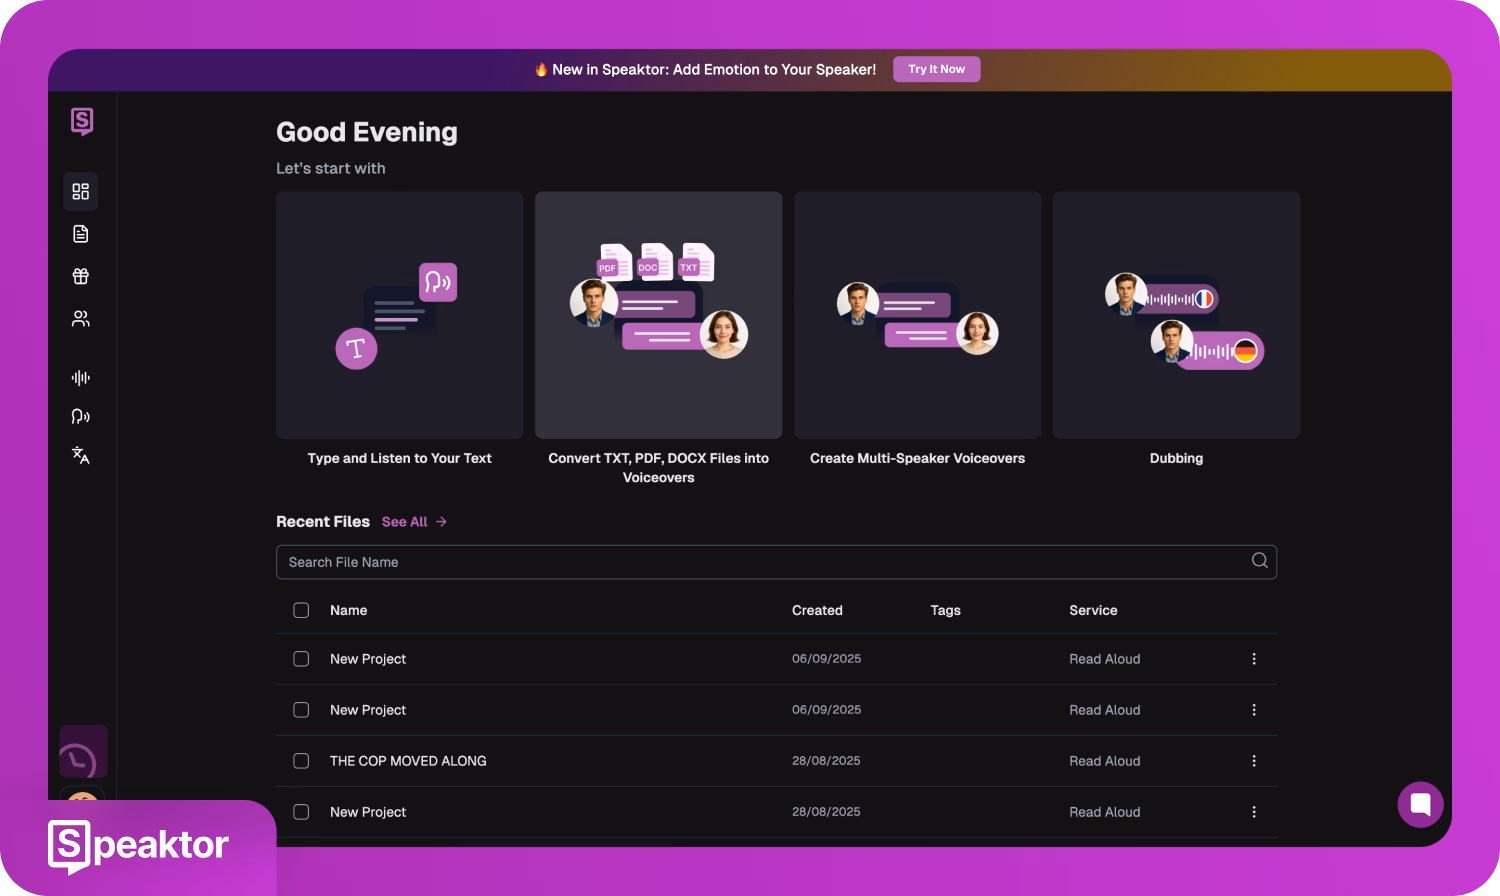
Task: Expand more options for last New Project row
Action: 1254,812
